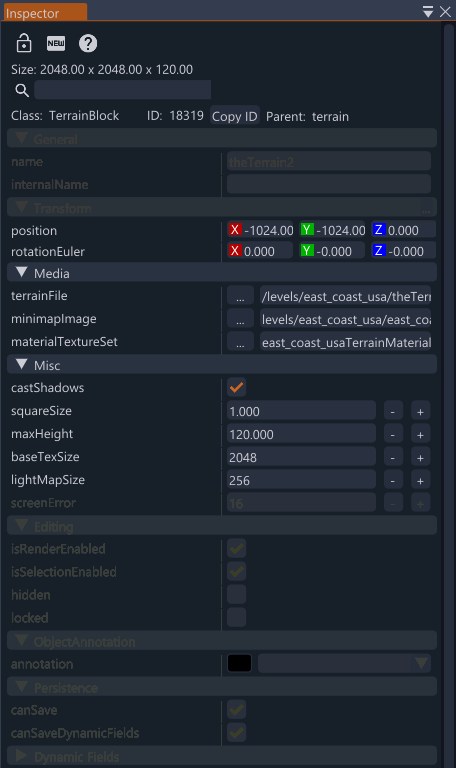Increase maxHeight with plus button
This screenshot has width=456, height=768.
420,434
